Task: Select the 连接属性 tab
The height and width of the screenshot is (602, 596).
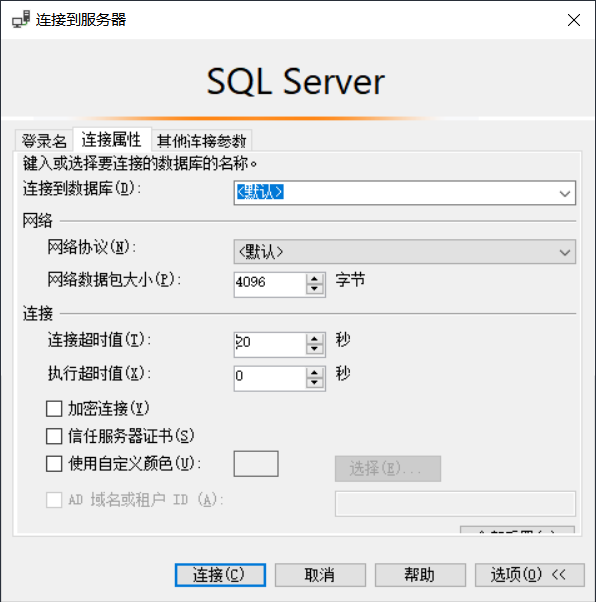Action: tap(112, 139)
